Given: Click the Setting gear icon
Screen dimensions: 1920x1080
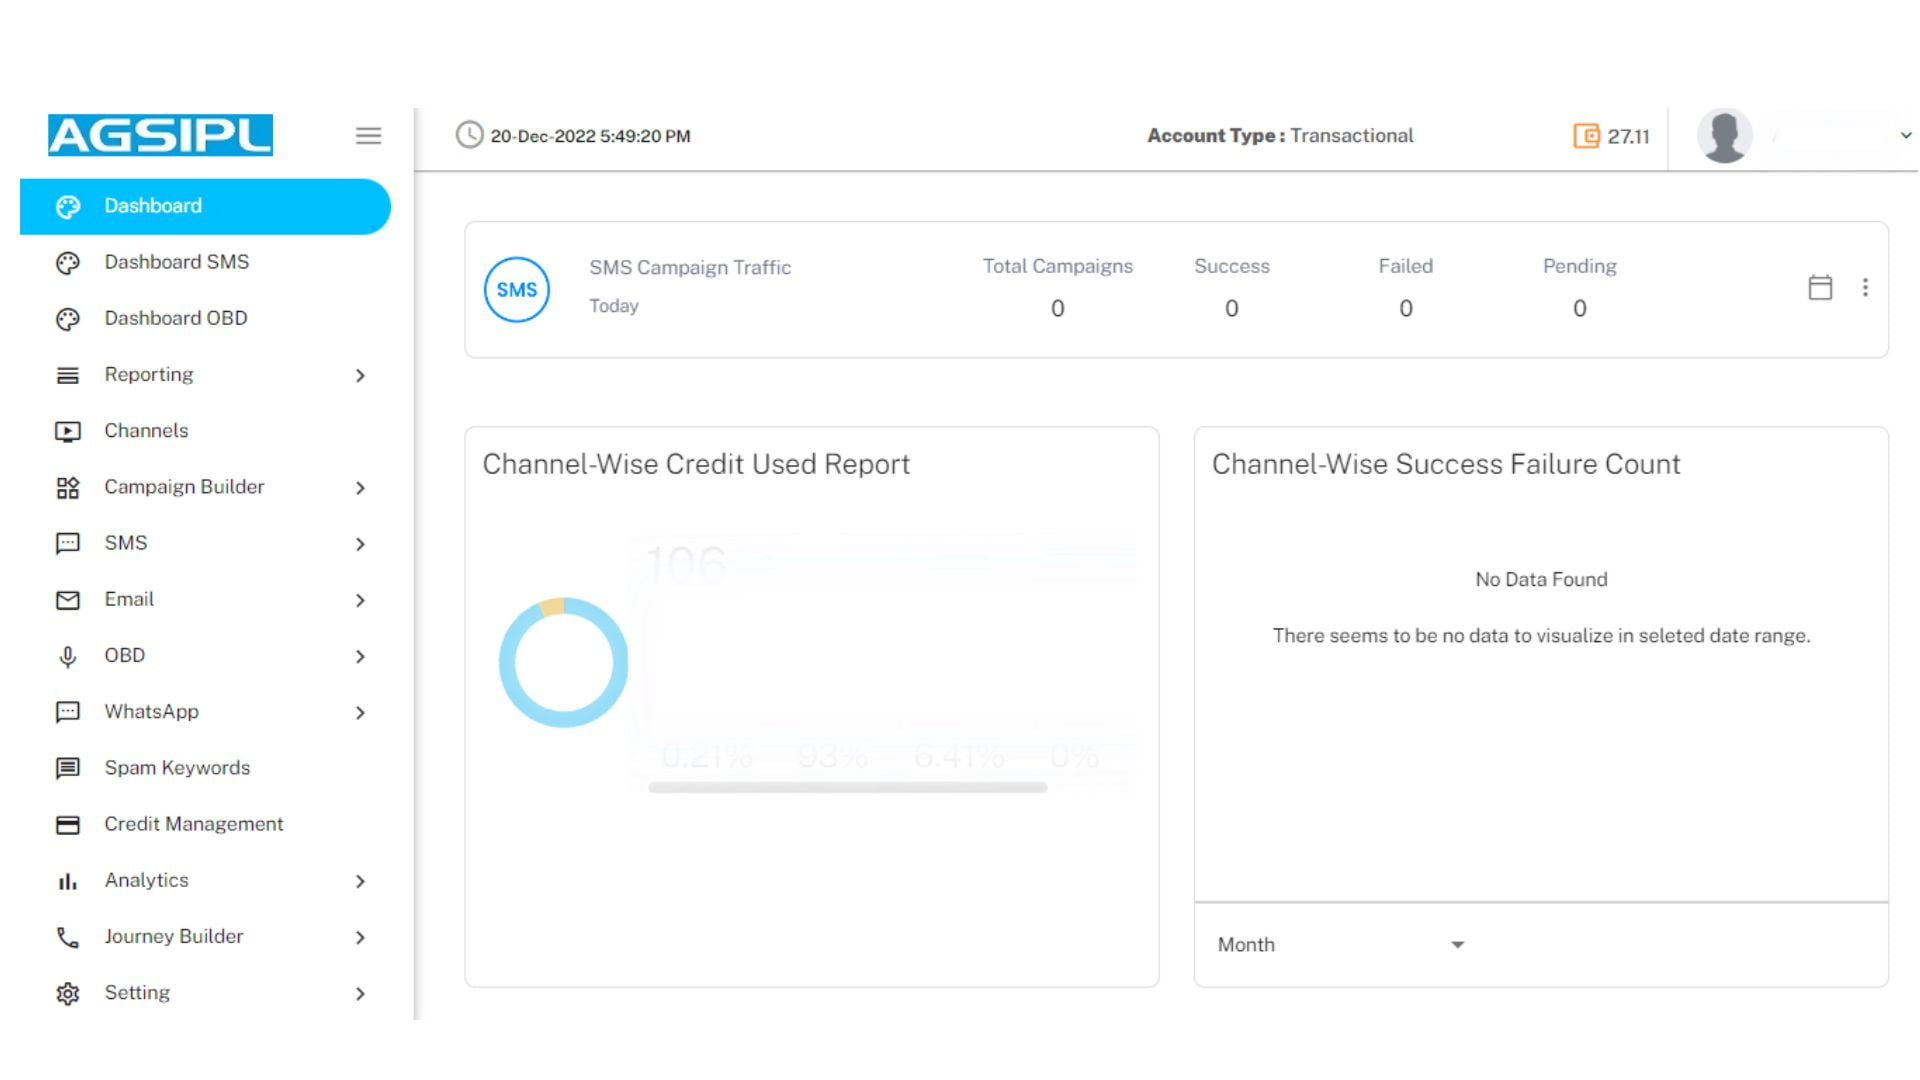Looking at the screenshot, I should 68,994.
